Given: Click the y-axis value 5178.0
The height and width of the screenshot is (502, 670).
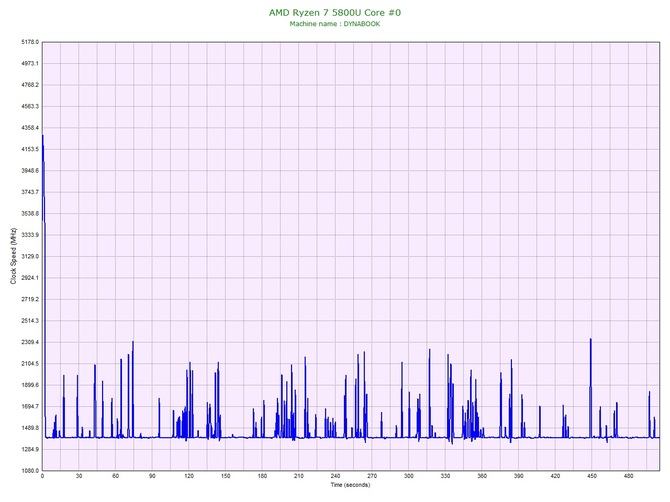Looking at the screenshot, I should point(30,42).
